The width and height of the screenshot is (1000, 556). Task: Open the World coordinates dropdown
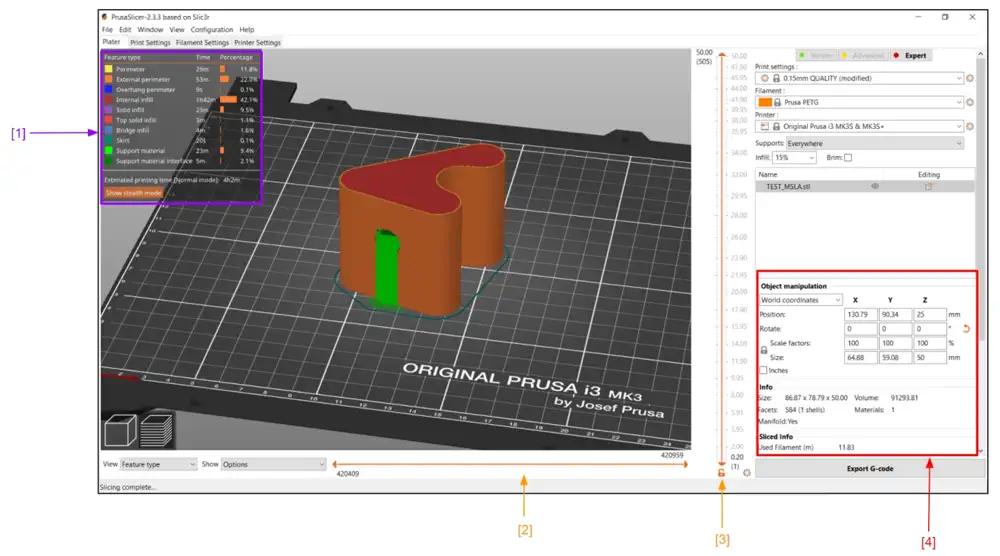click(800, 300)
